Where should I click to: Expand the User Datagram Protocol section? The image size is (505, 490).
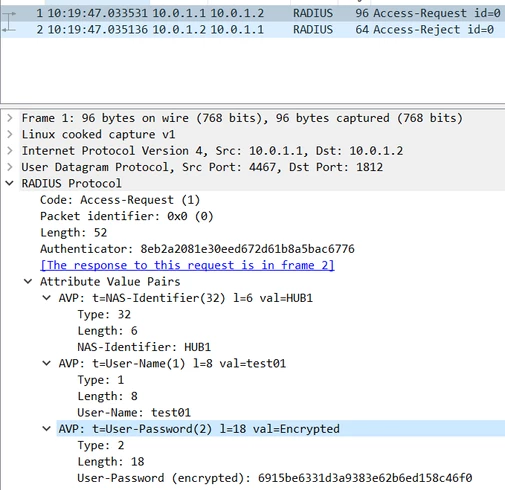point(10,167)
